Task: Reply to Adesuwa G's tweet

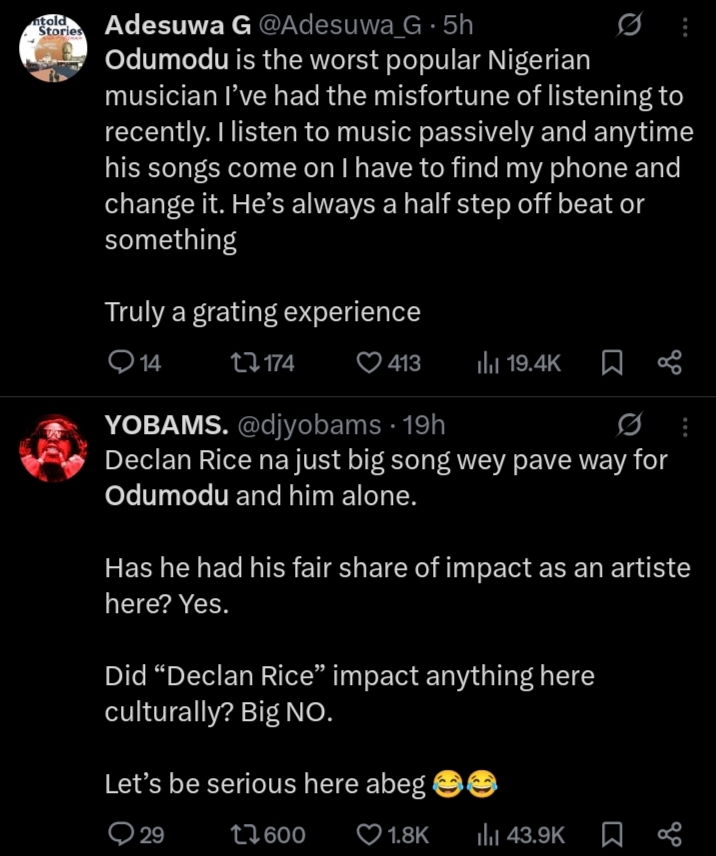Action: pos(120,363)
